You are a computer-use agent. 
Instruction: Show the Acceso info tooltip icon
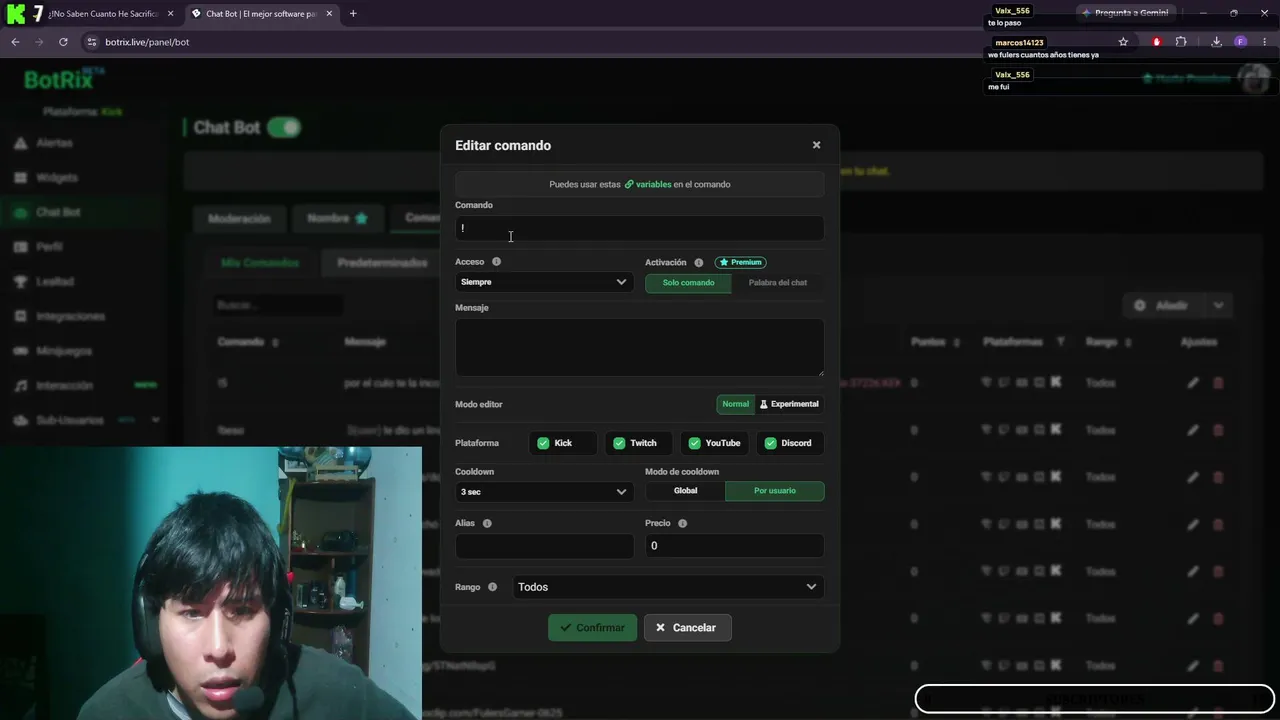[496, 262]
